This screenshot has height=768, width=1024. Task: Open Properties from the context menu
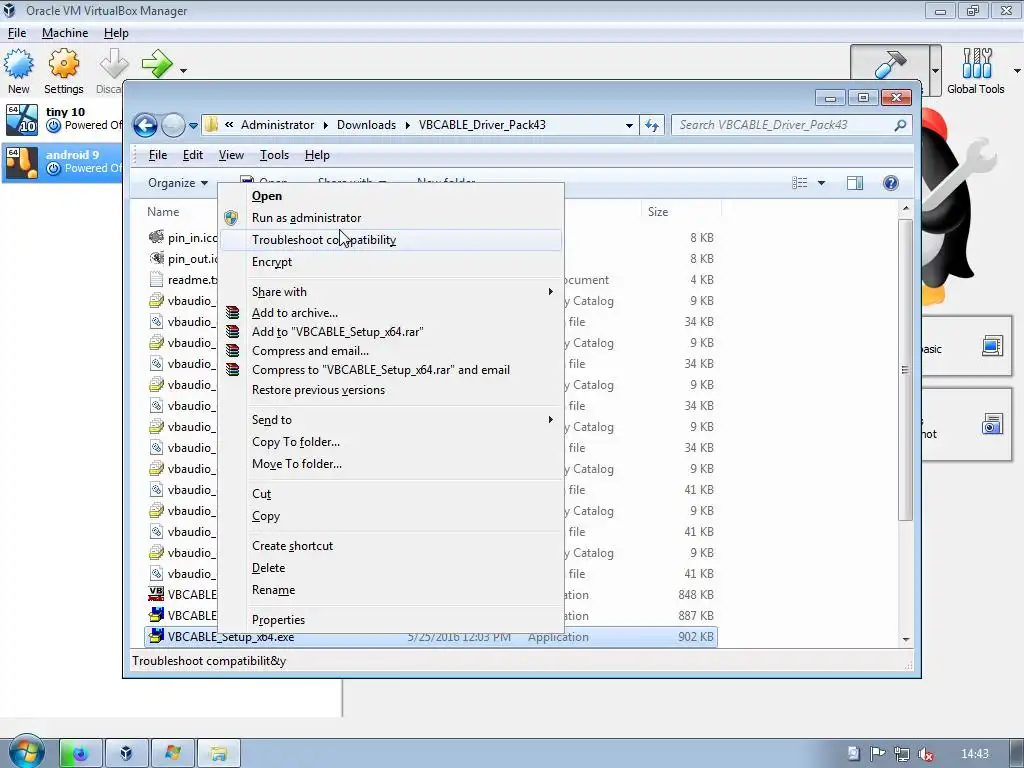pyautogui.click(x=391, y=620)
